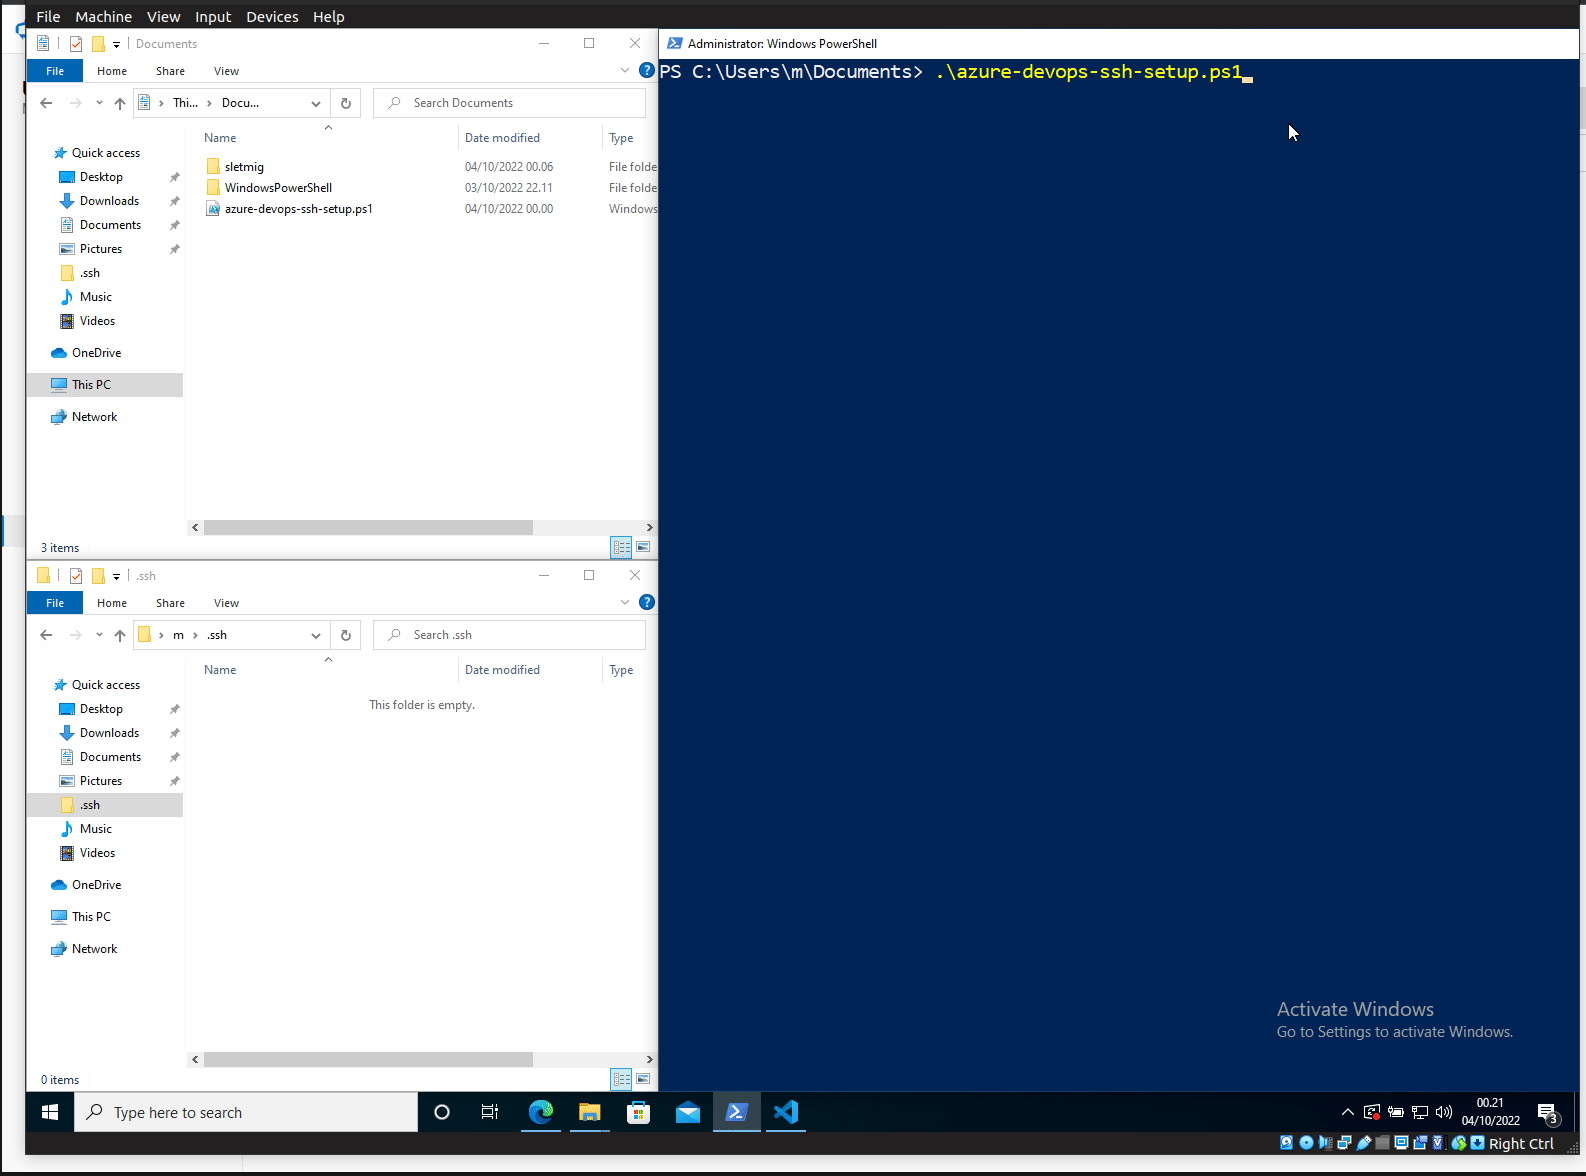Switch .ssh window to details view
This screenshot has width=1586, height=1176.
point(621,1079)
